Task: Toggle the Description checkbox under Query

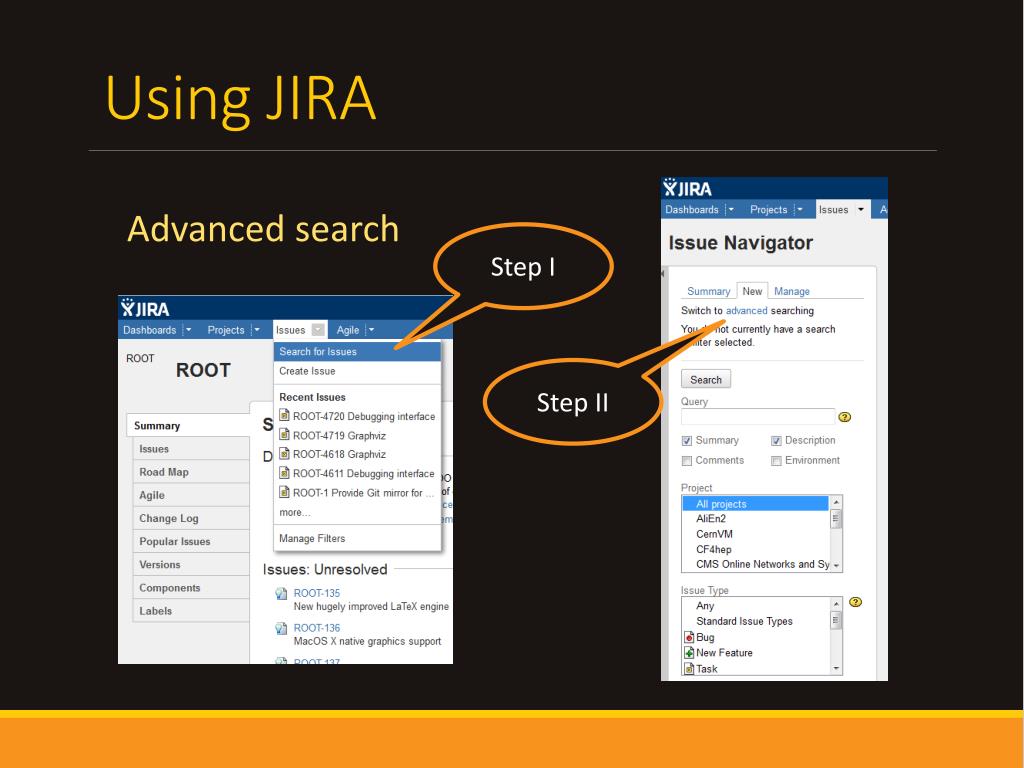Action: (776, 441)
